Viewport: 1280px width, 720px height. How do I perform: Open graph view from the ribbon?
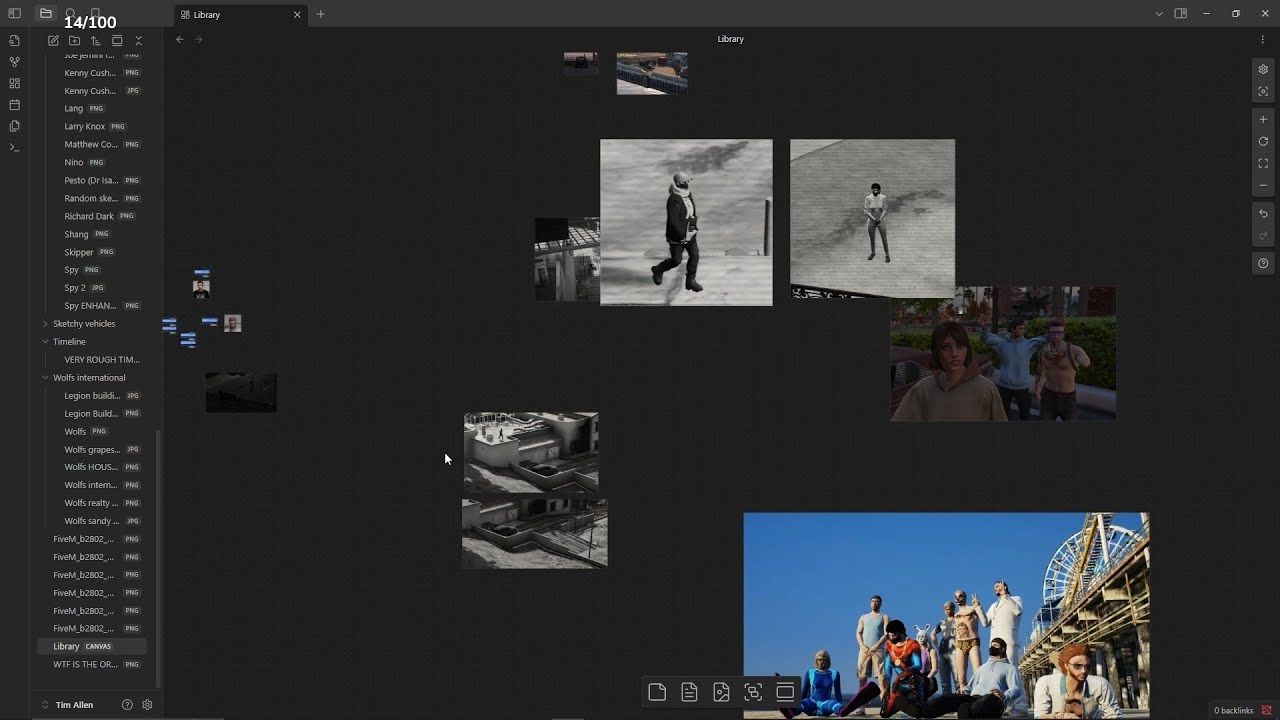point(14,62)
